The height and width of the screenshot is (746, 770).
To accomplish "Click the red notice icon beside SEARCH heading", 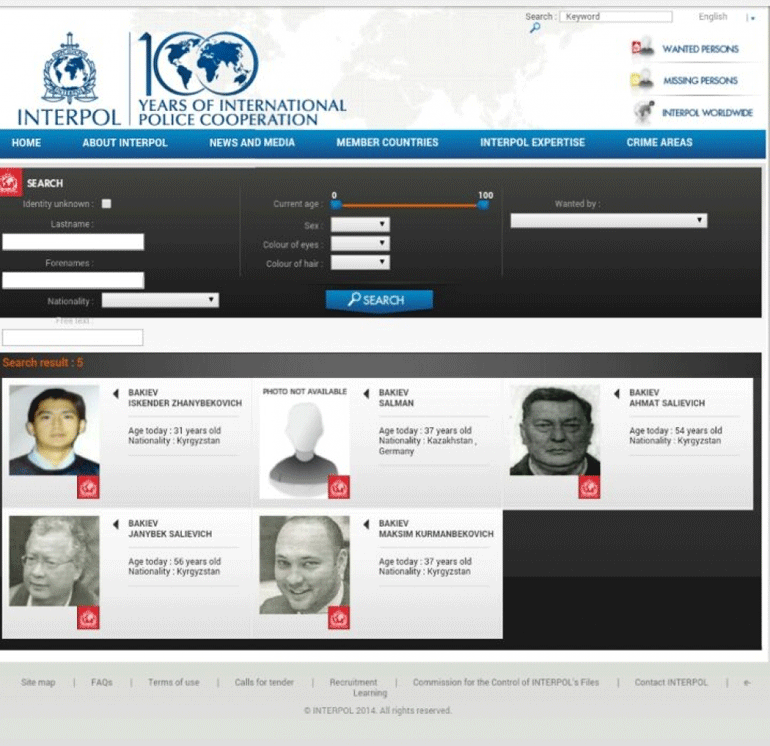I will pyautogui.click(x=10, y=183).
